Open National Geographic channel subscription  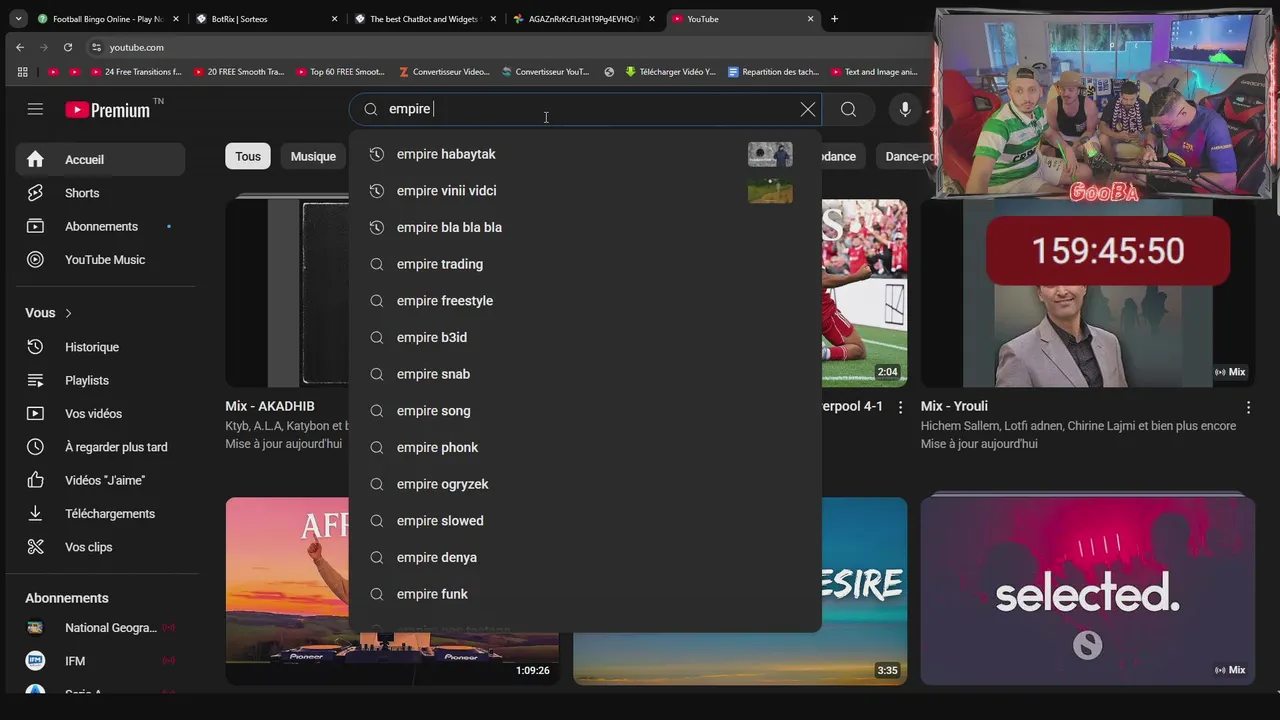(x=100, y=628)
